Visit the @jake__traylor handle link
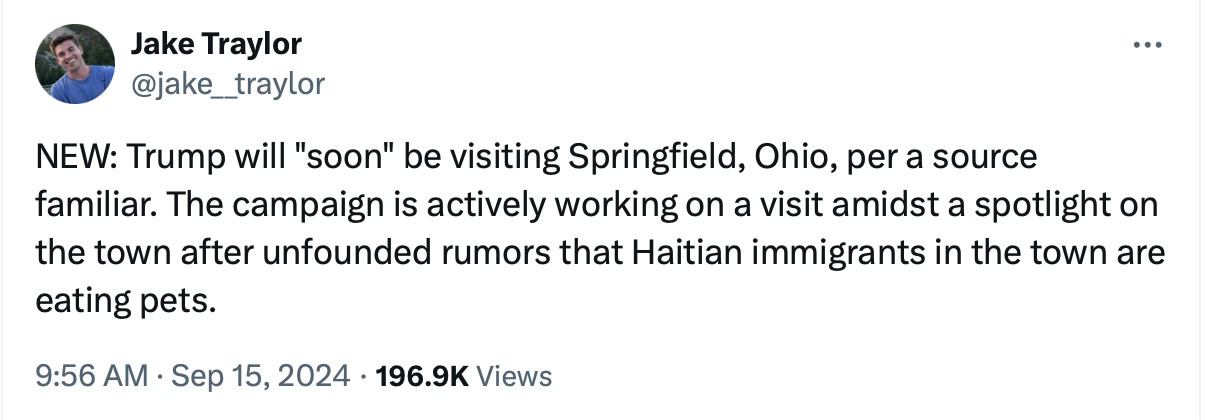The height and width of the screenshot is (420, 1206). (x=228, y=84)
